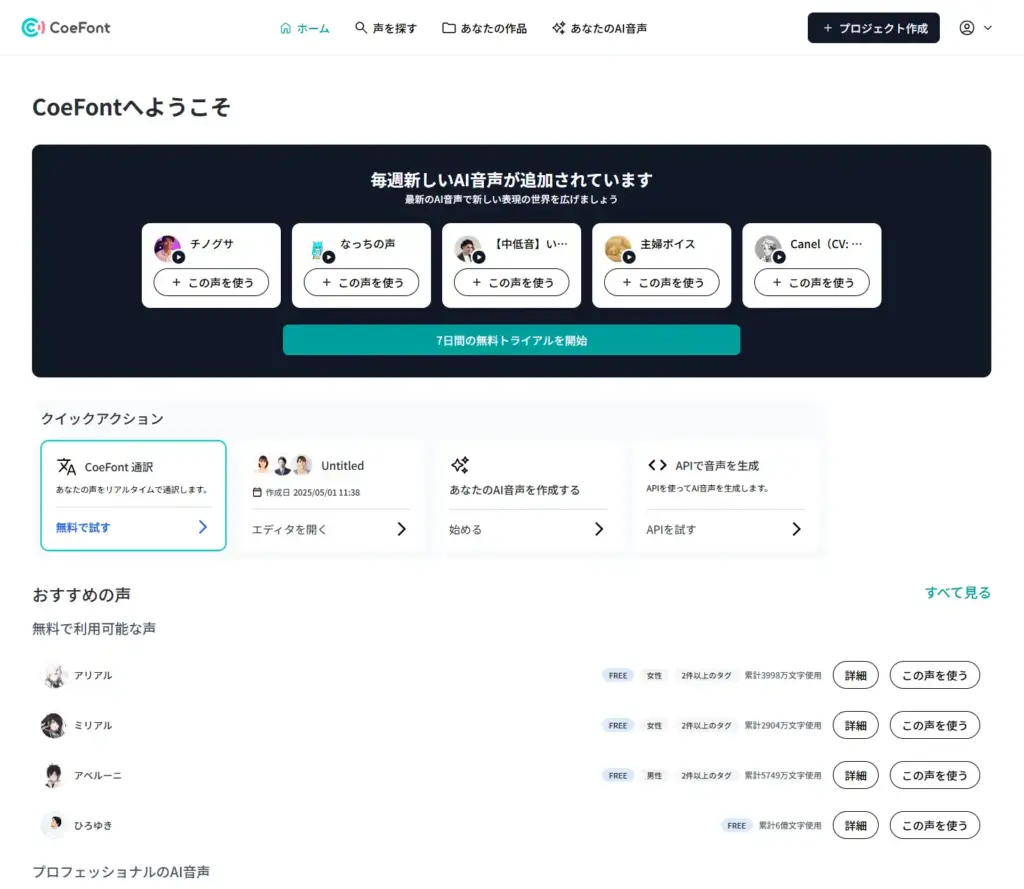Go to あなたの作品 tab
This screenshot has width=1024, height=889.
point(485,28)
